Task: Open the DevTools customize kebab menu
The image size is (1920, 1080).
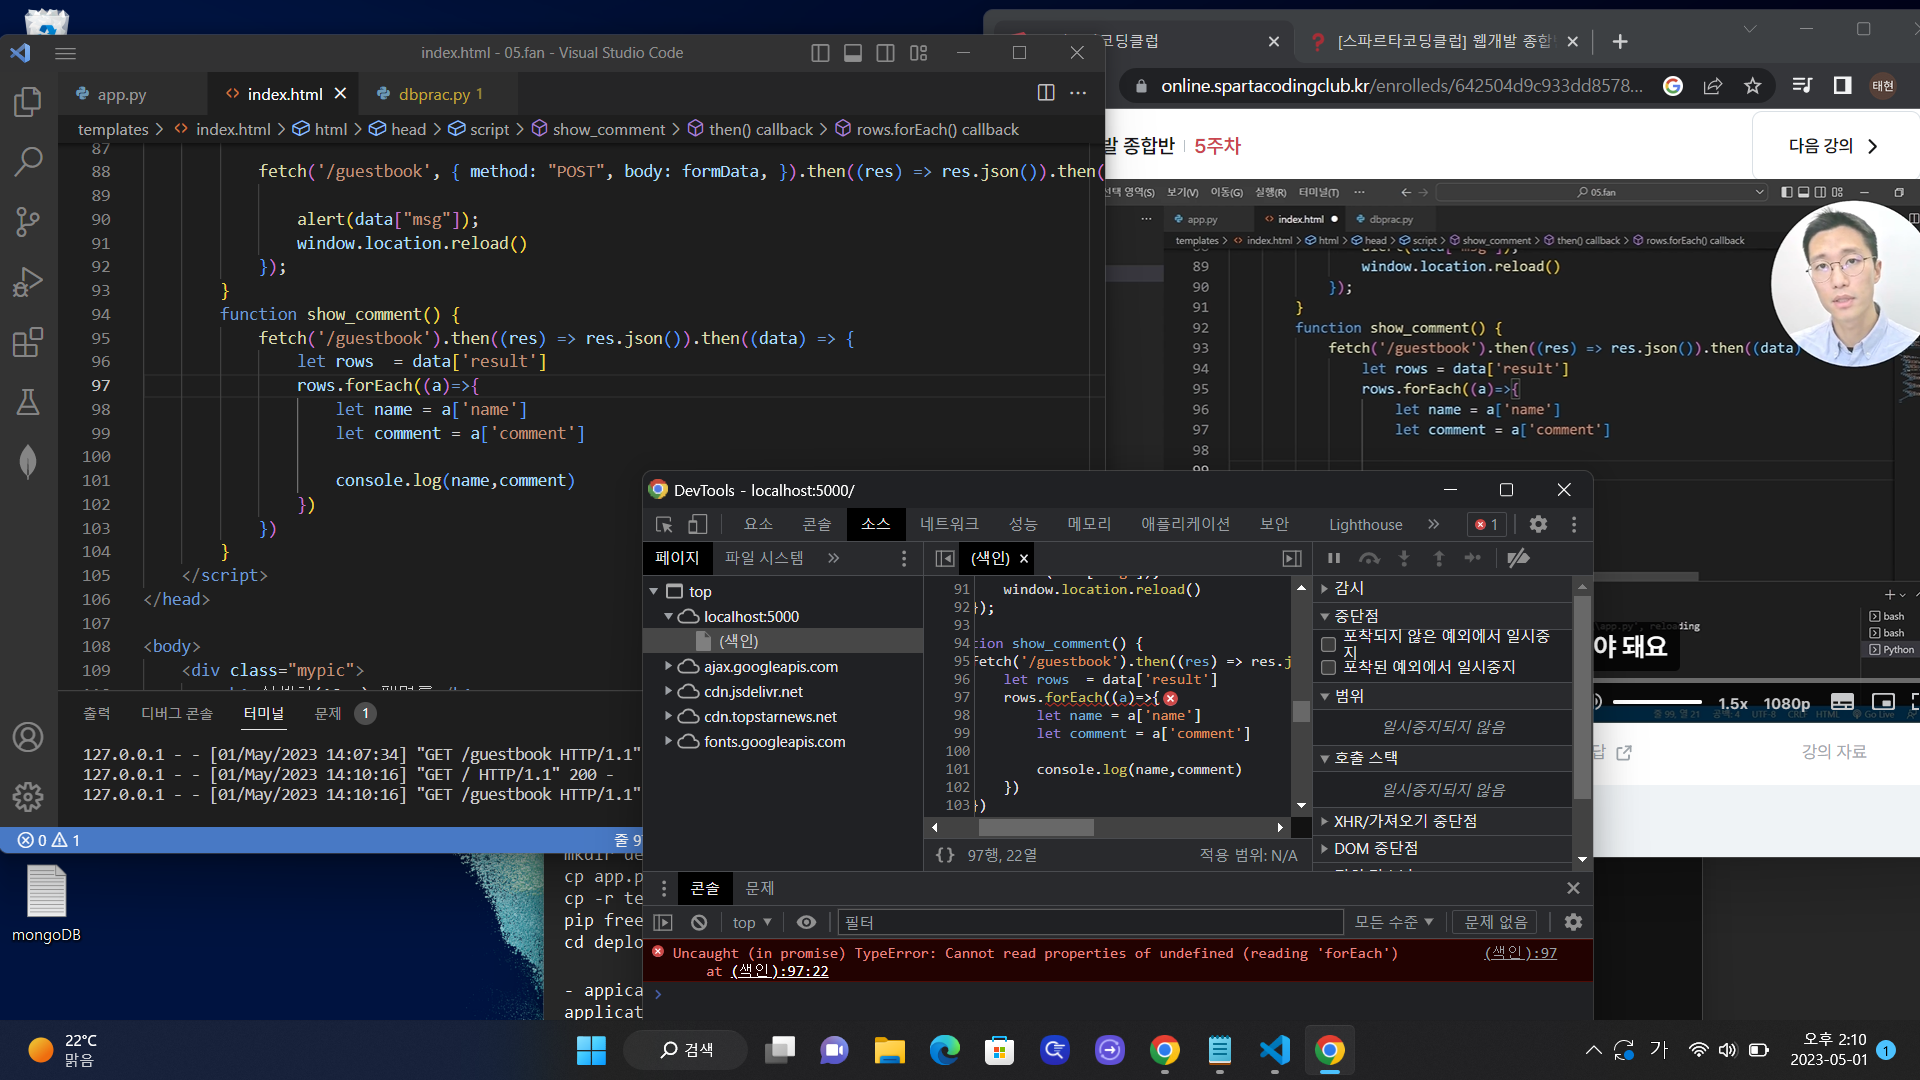Action: pyautogui.click(x=1574, y=524)
